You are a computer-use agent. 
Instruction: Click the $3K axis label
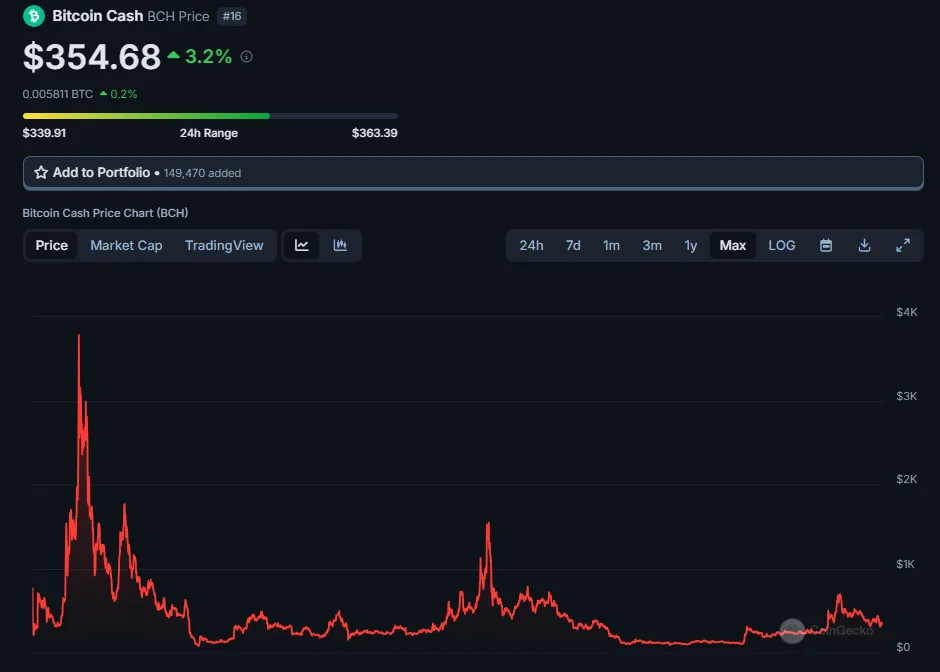(x=906, y=396)
